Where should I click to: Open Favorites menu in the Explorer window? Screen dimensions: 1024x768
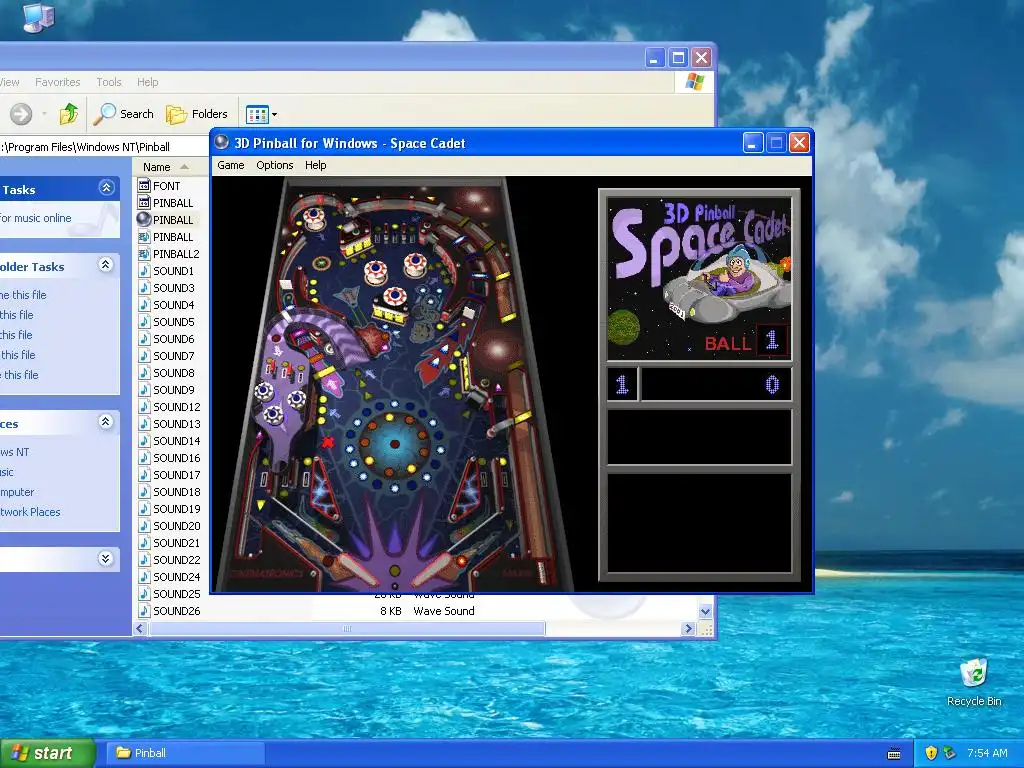(x=57, y=82)
